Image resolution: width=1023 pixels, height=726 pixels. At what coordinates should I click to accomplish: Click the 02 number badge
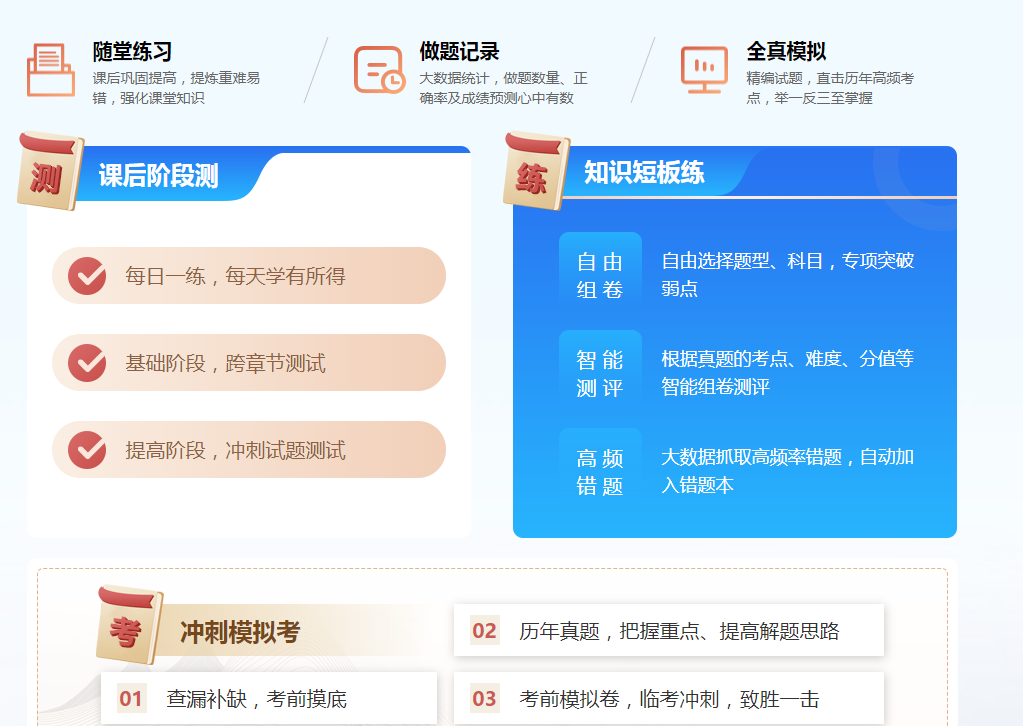[484, 631]
